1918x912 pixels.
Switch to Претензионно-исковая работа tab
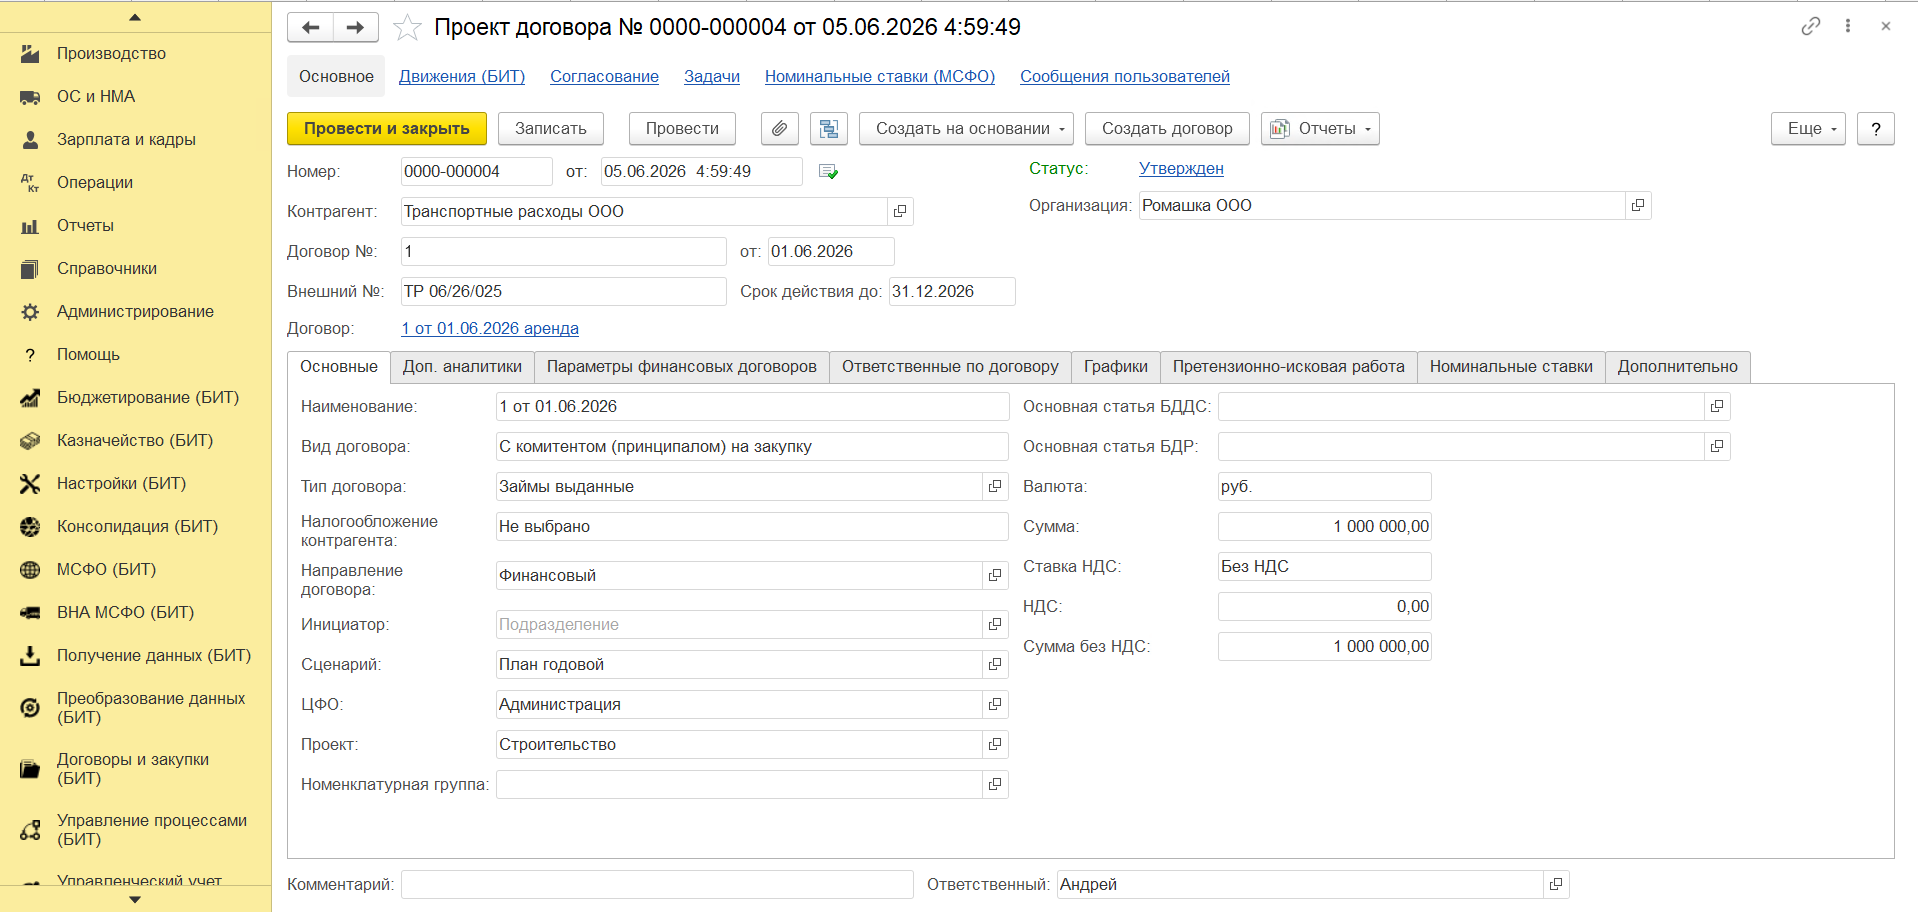(x=1289, y=367)
